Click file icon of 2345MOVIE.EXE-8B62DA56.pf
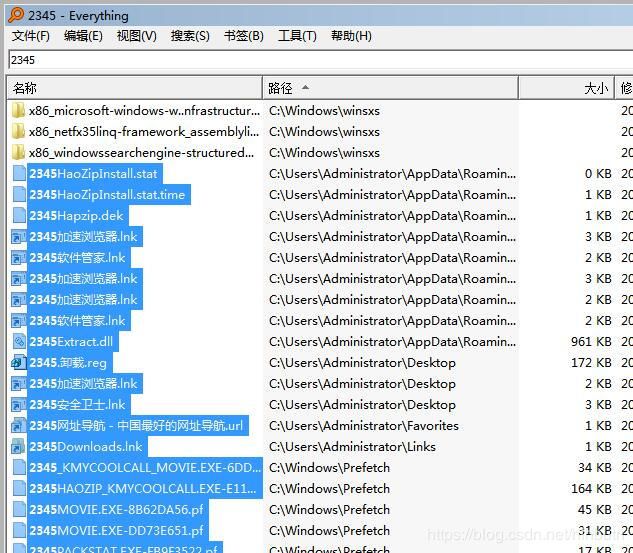The image size is (633, 553). [19, 509]
